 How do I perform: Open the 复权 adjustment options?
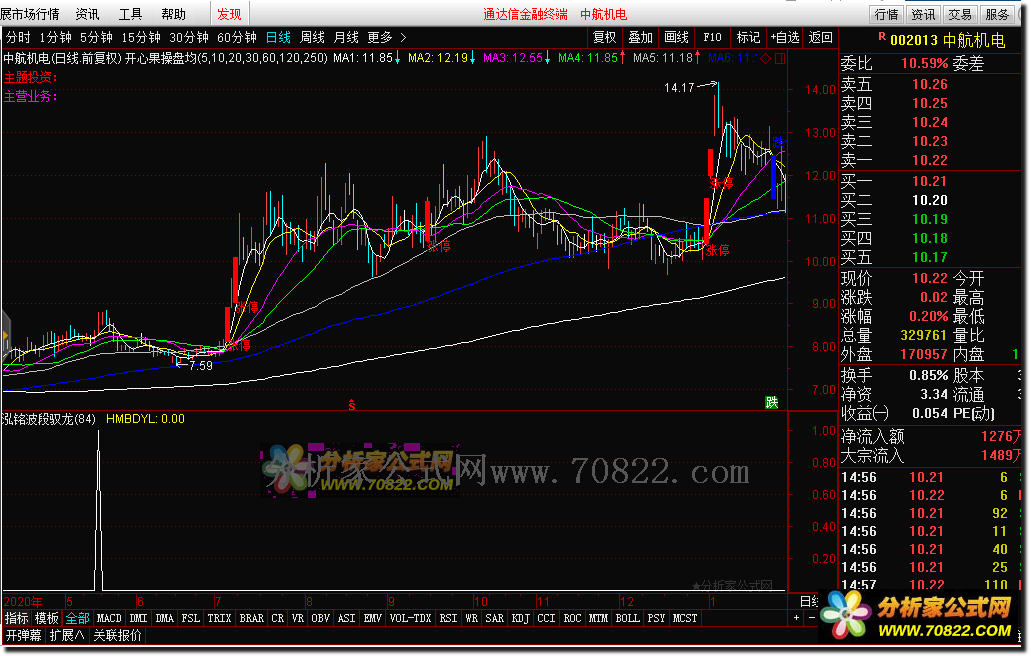(605, 37)
